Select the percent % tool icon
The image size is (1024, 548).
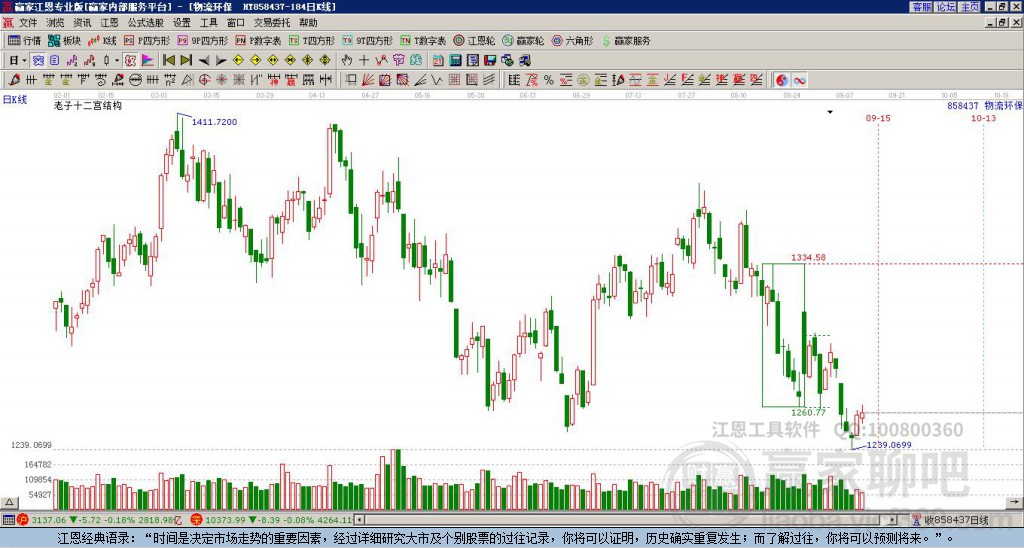pyautogui.click(x=549, y=80)
